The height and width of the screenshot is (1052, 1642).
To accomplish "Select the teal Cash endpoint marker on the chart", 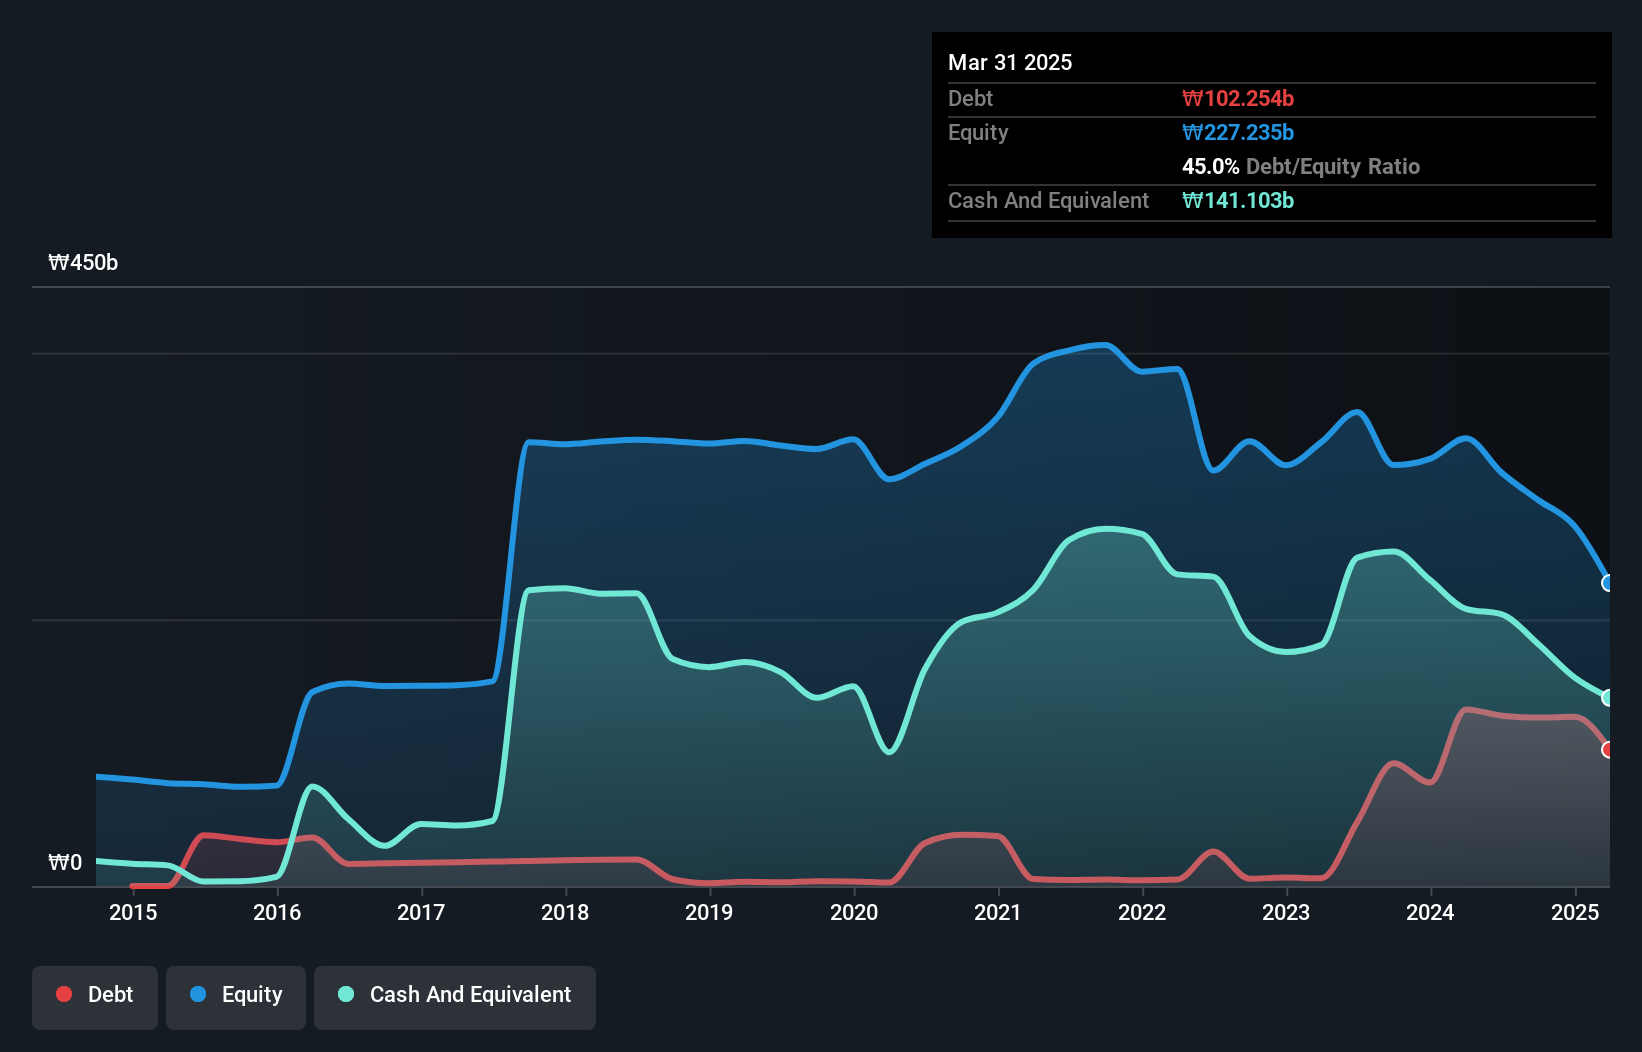I will tap(1608, 698).
